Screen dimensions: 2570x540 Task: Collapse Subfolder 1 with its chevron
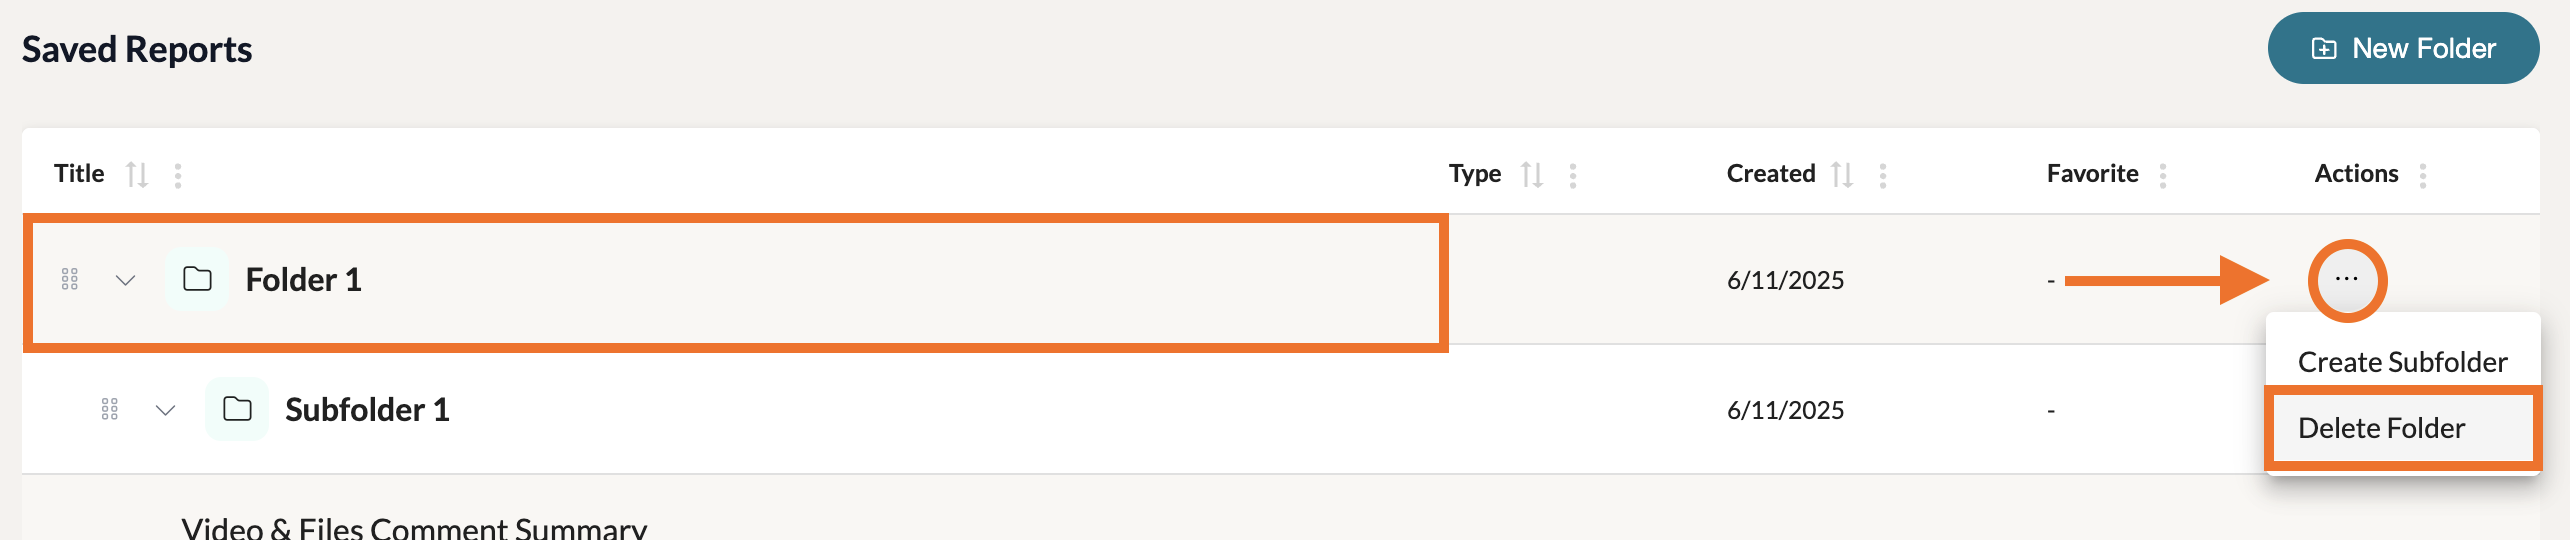(x=166, y=410)
